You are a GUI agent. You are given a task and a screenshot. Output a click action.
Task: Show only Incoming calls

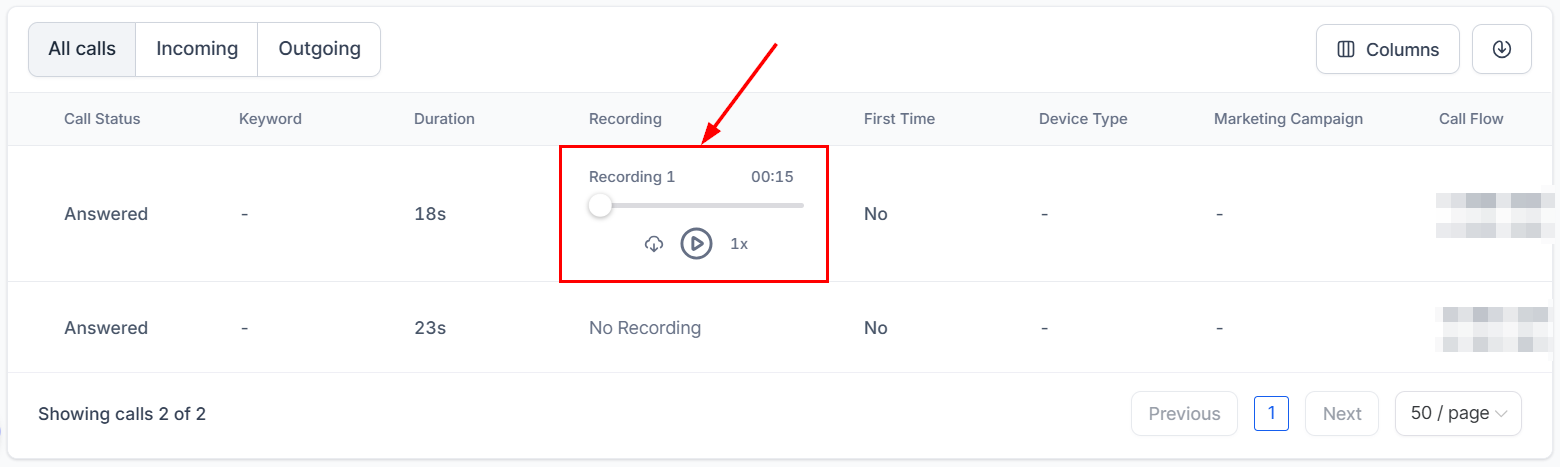pyautogui.click(x=197, y=49)
